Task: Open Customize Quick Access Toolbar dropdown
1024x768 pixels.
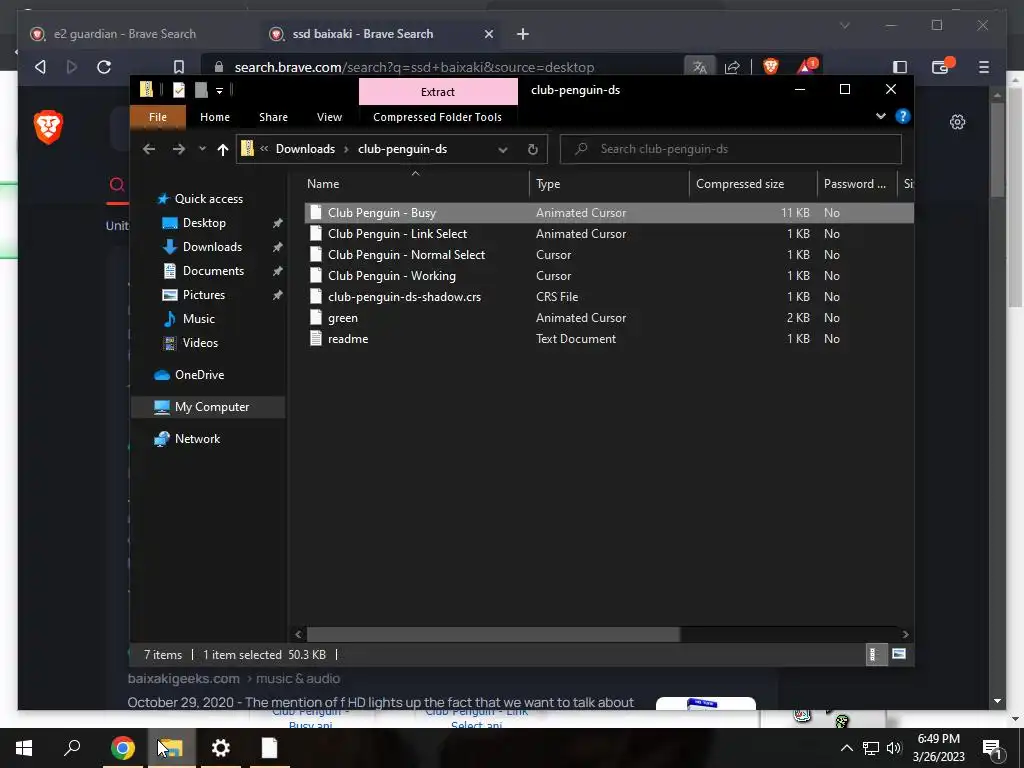Action: pos(219,91)
